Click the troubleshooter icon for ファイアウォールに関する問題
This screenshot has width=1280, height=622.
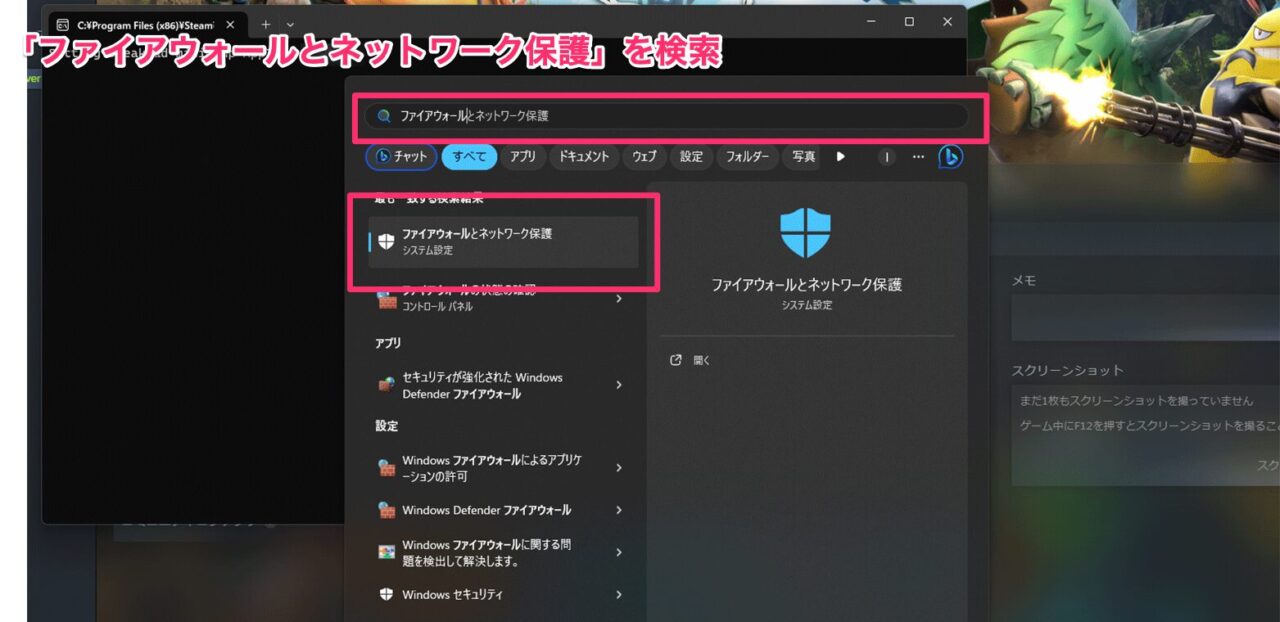pos(385,551)
